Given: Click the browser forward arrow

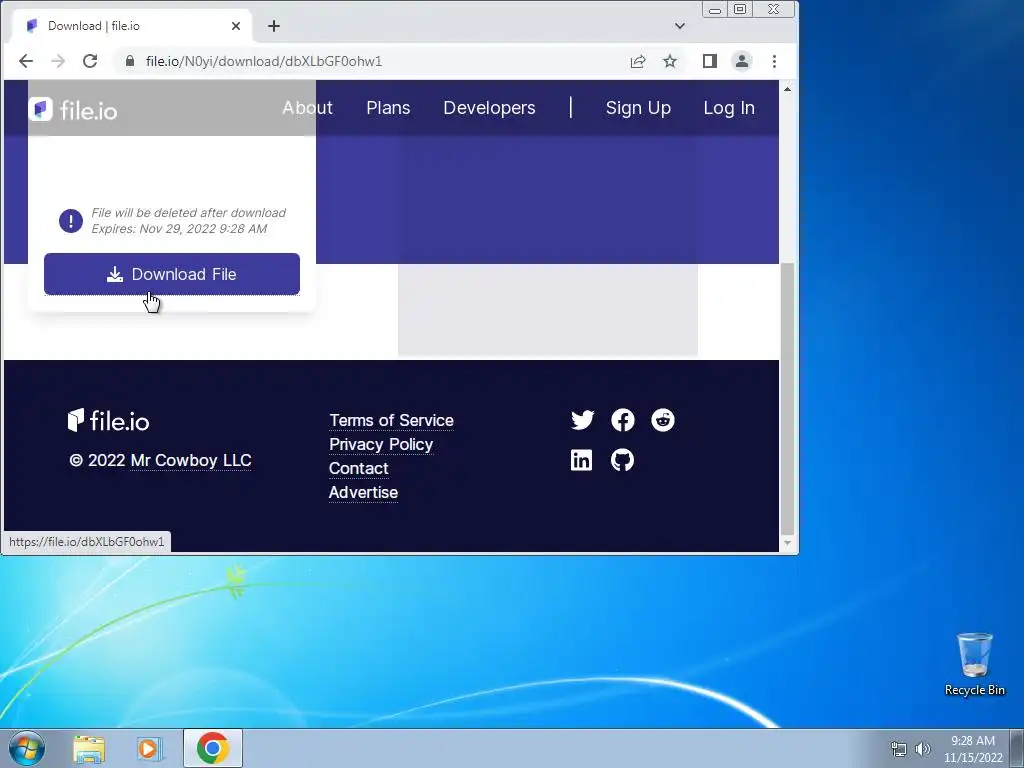Looking at the screenshot, I should (x=58, y=61).
